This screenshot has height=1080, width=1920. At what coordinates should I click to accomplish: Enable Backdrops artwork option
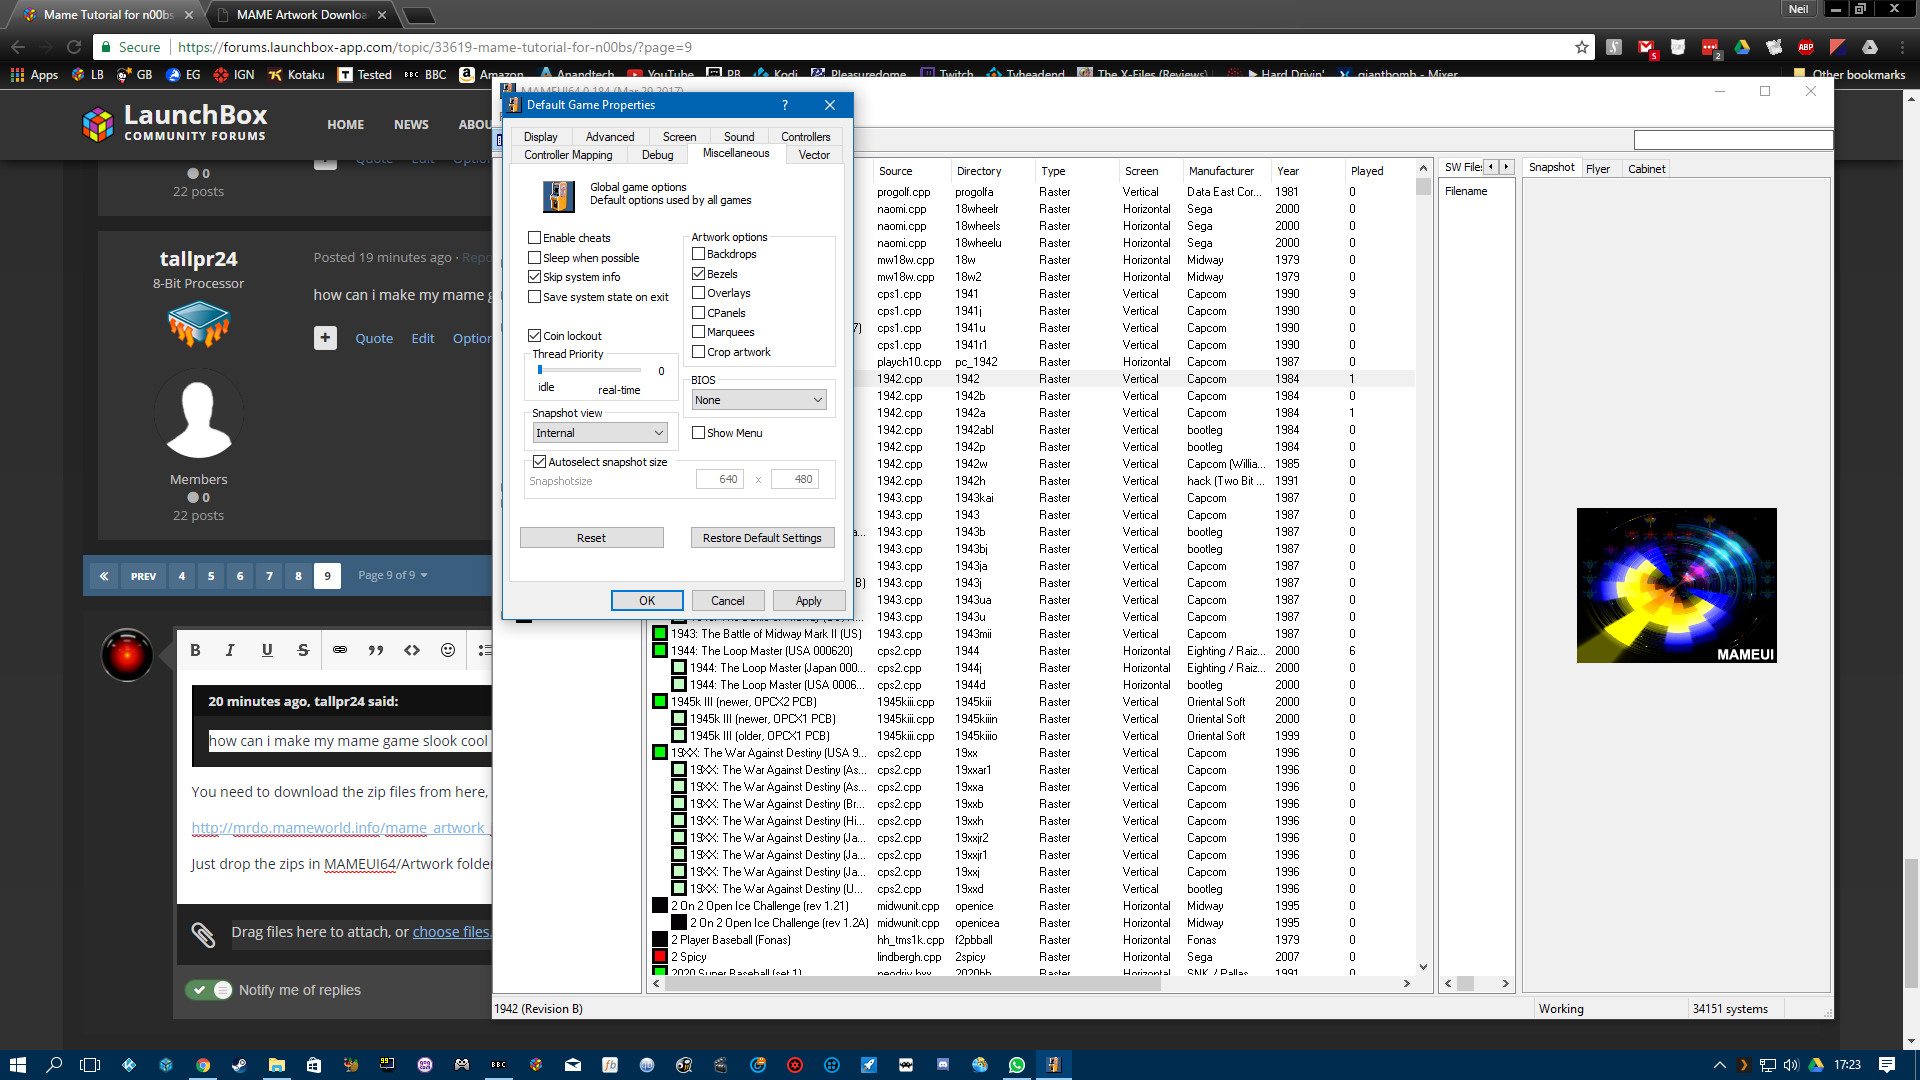tap(698, 254)
